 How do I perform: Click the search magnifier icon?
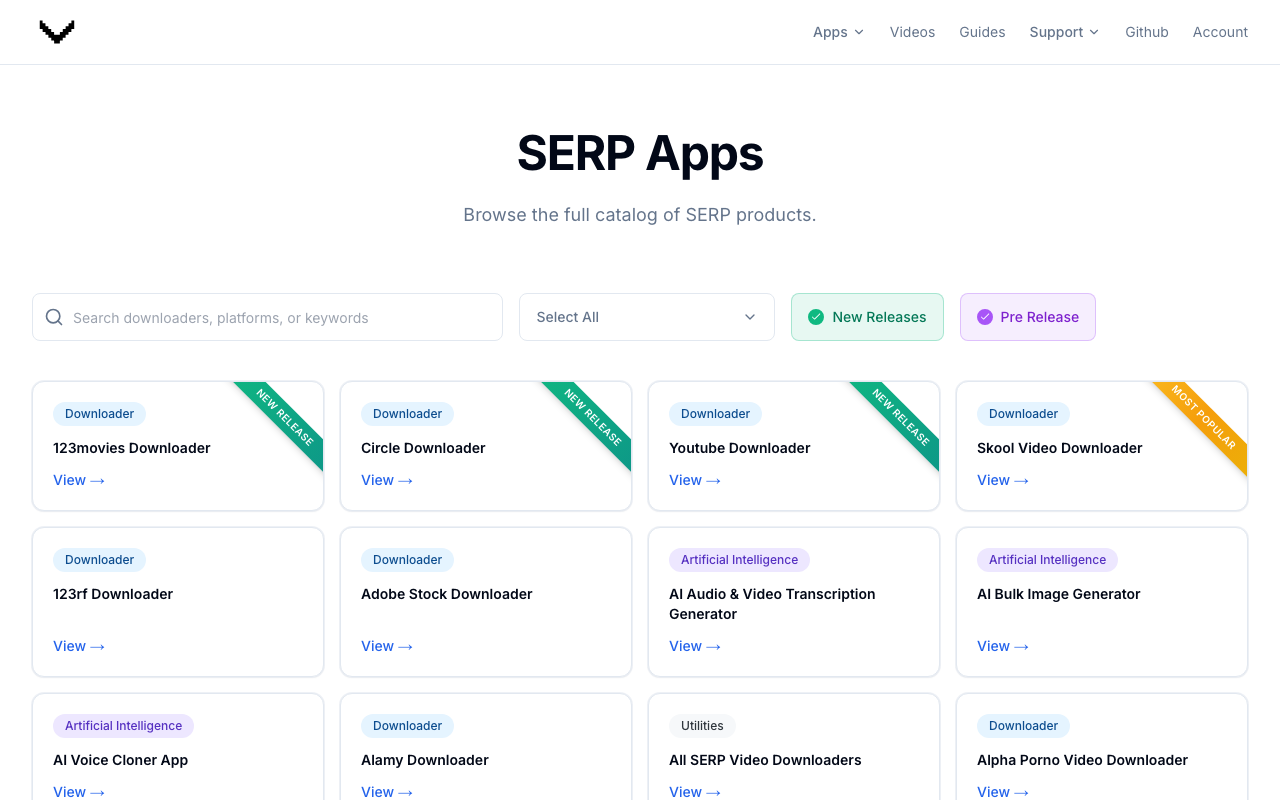pos(54,317)
